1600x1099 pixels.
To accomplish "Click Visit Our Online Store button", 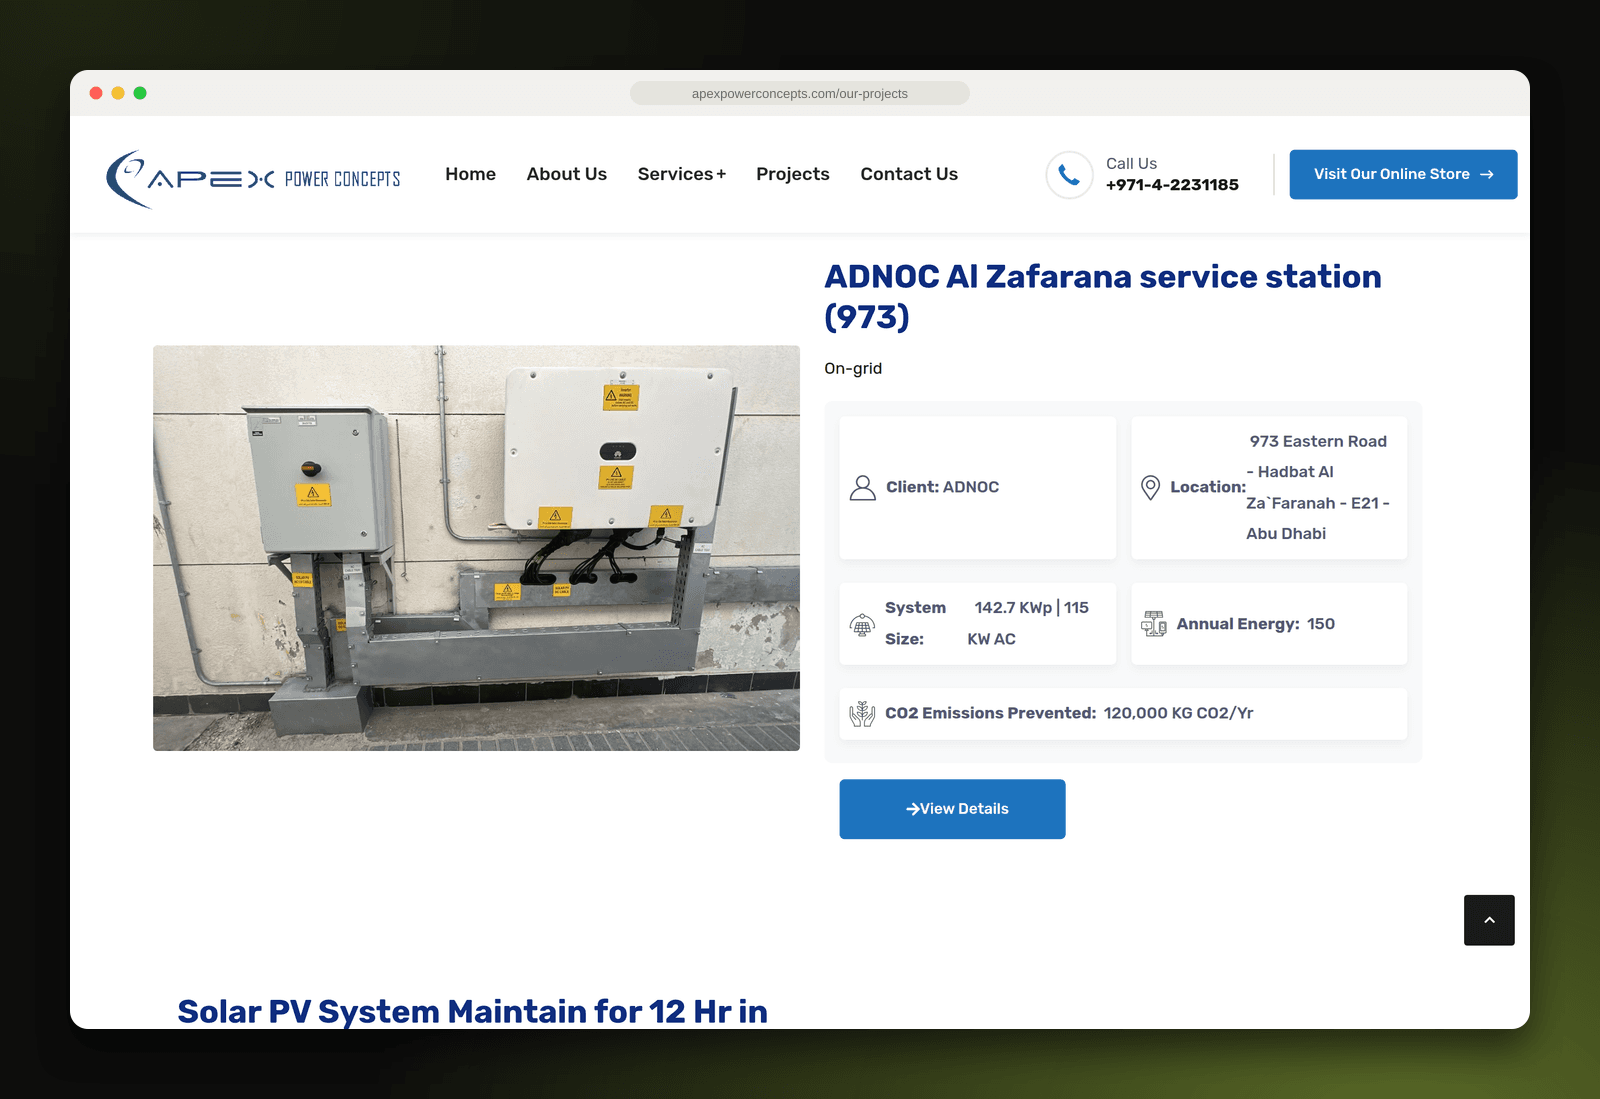I will tap(1403, 174).
